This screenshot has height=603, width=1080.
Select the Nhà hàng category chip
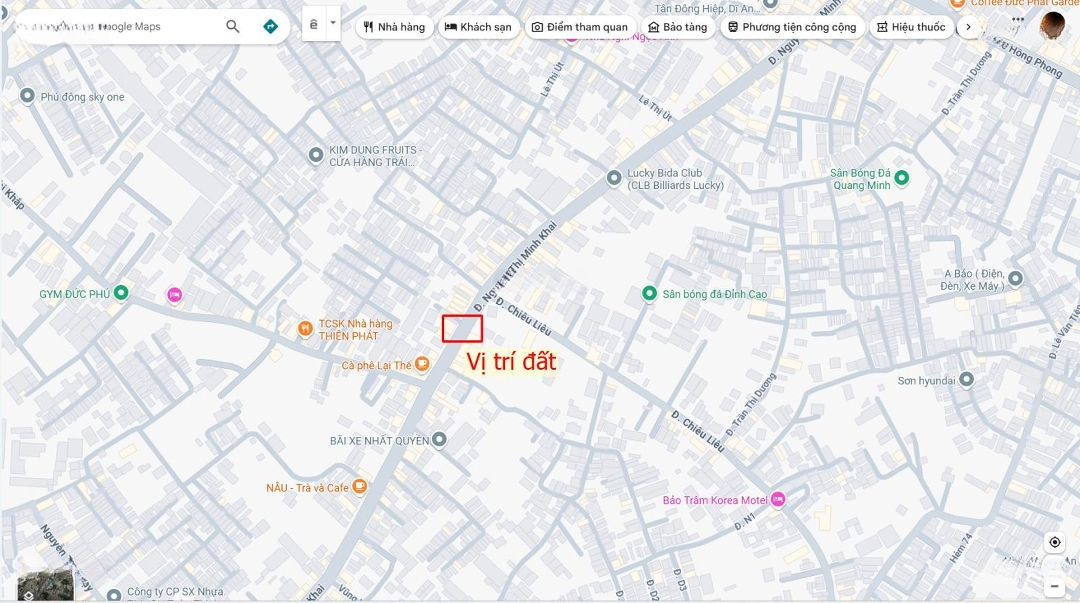click(x=395, y=27)
